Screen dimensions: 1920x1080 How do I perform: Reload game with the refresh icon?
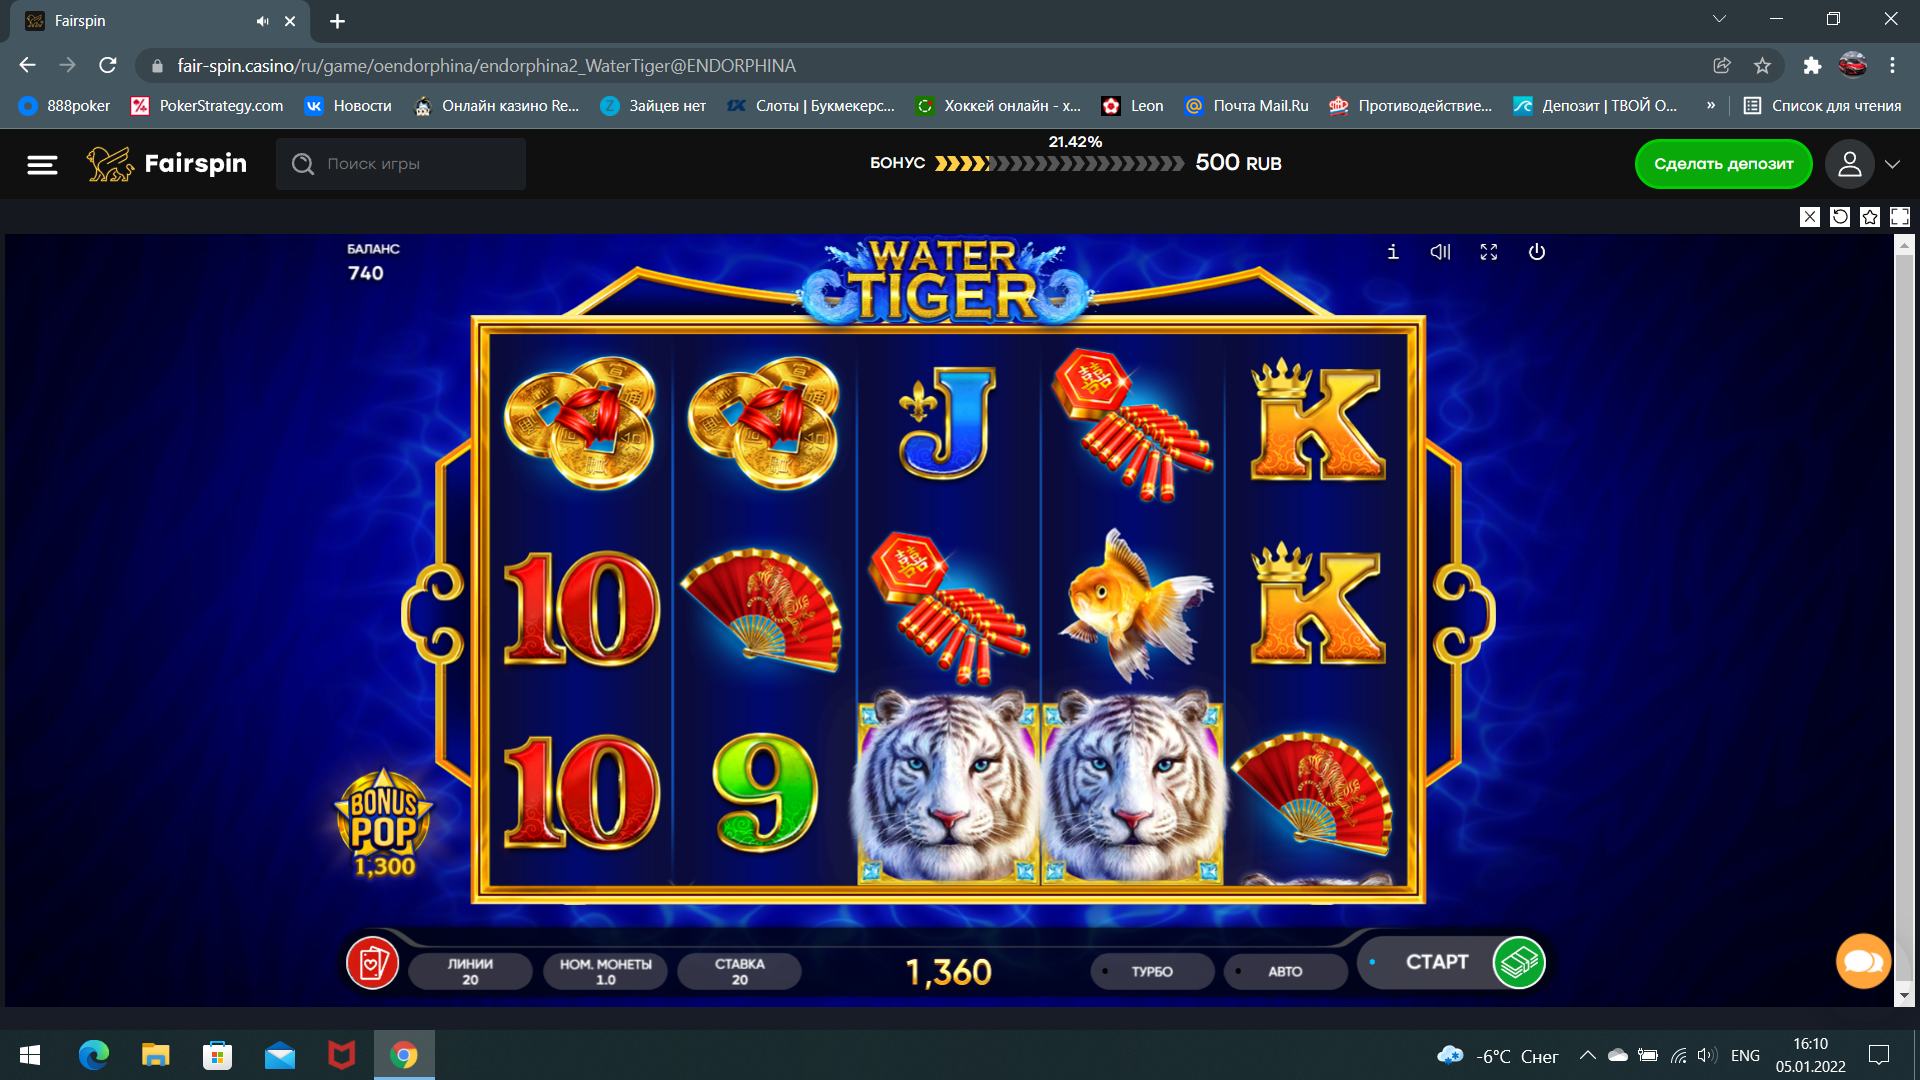click(1840, 217)
